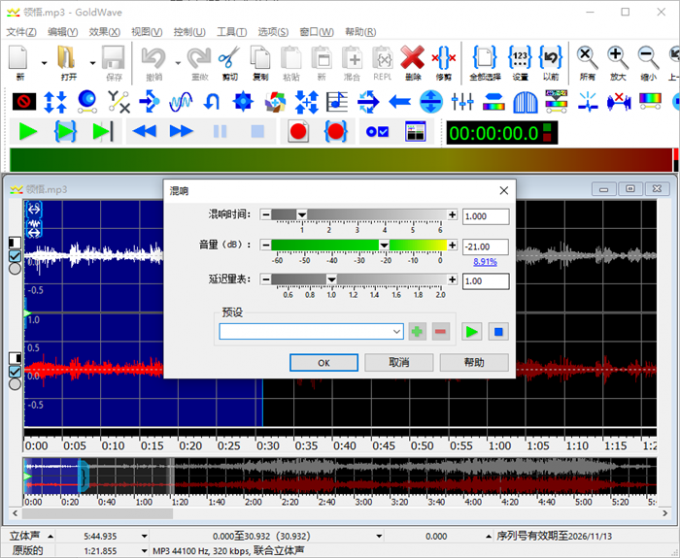Viewport: 680px width, 558px height.
Task: Open the 效果 menu
Action: pyautogui.click(x=105, y=32)
